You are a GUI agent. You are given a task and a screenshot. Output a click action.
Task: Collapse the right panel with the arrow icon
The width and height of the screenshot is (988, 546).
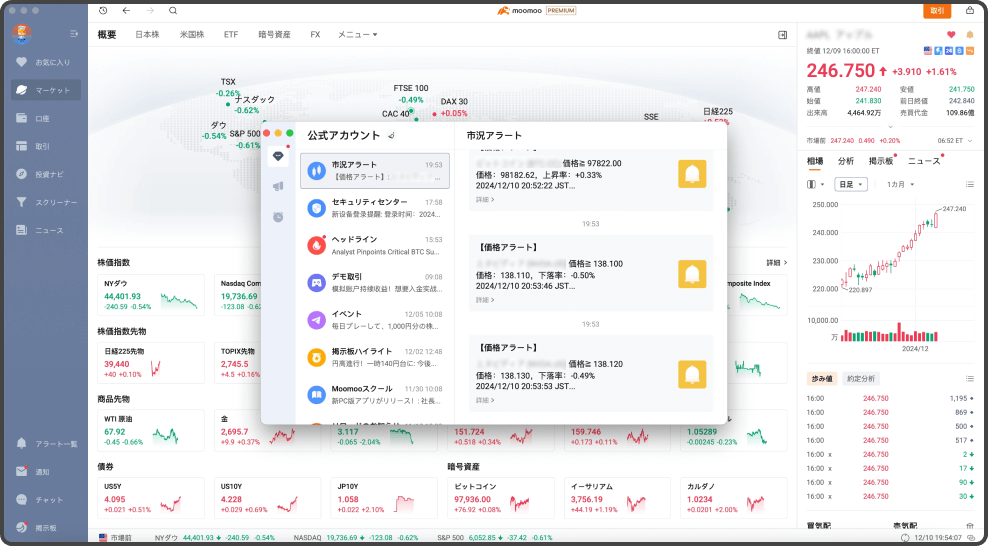783,35
